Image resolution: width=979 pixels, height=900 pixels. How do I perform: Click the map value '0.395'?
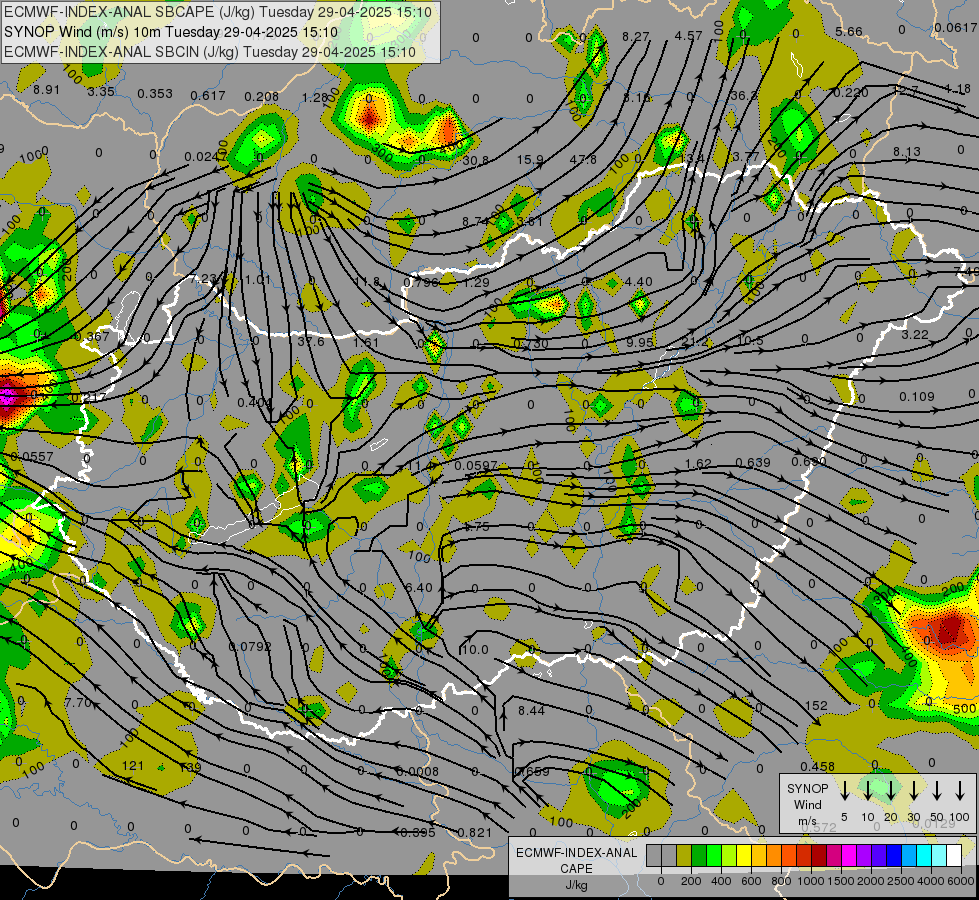[417, 832]
